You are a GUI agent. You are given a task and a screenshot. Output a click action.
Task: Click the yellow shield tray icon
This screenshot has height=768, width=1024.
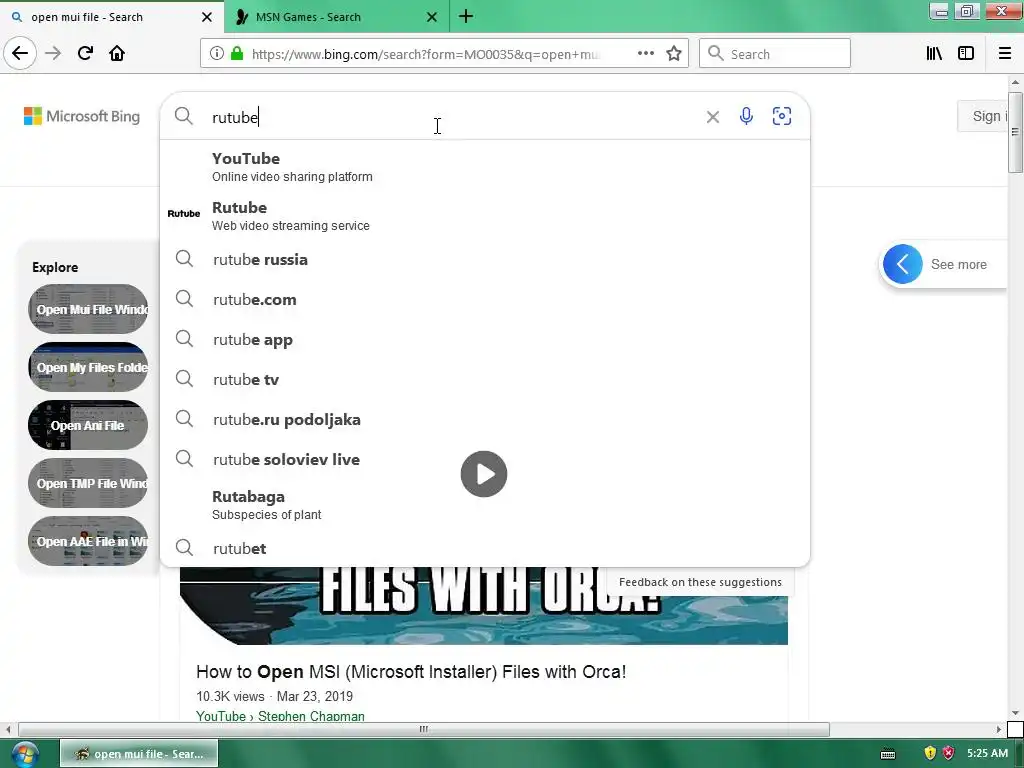[x=930, y=754]
